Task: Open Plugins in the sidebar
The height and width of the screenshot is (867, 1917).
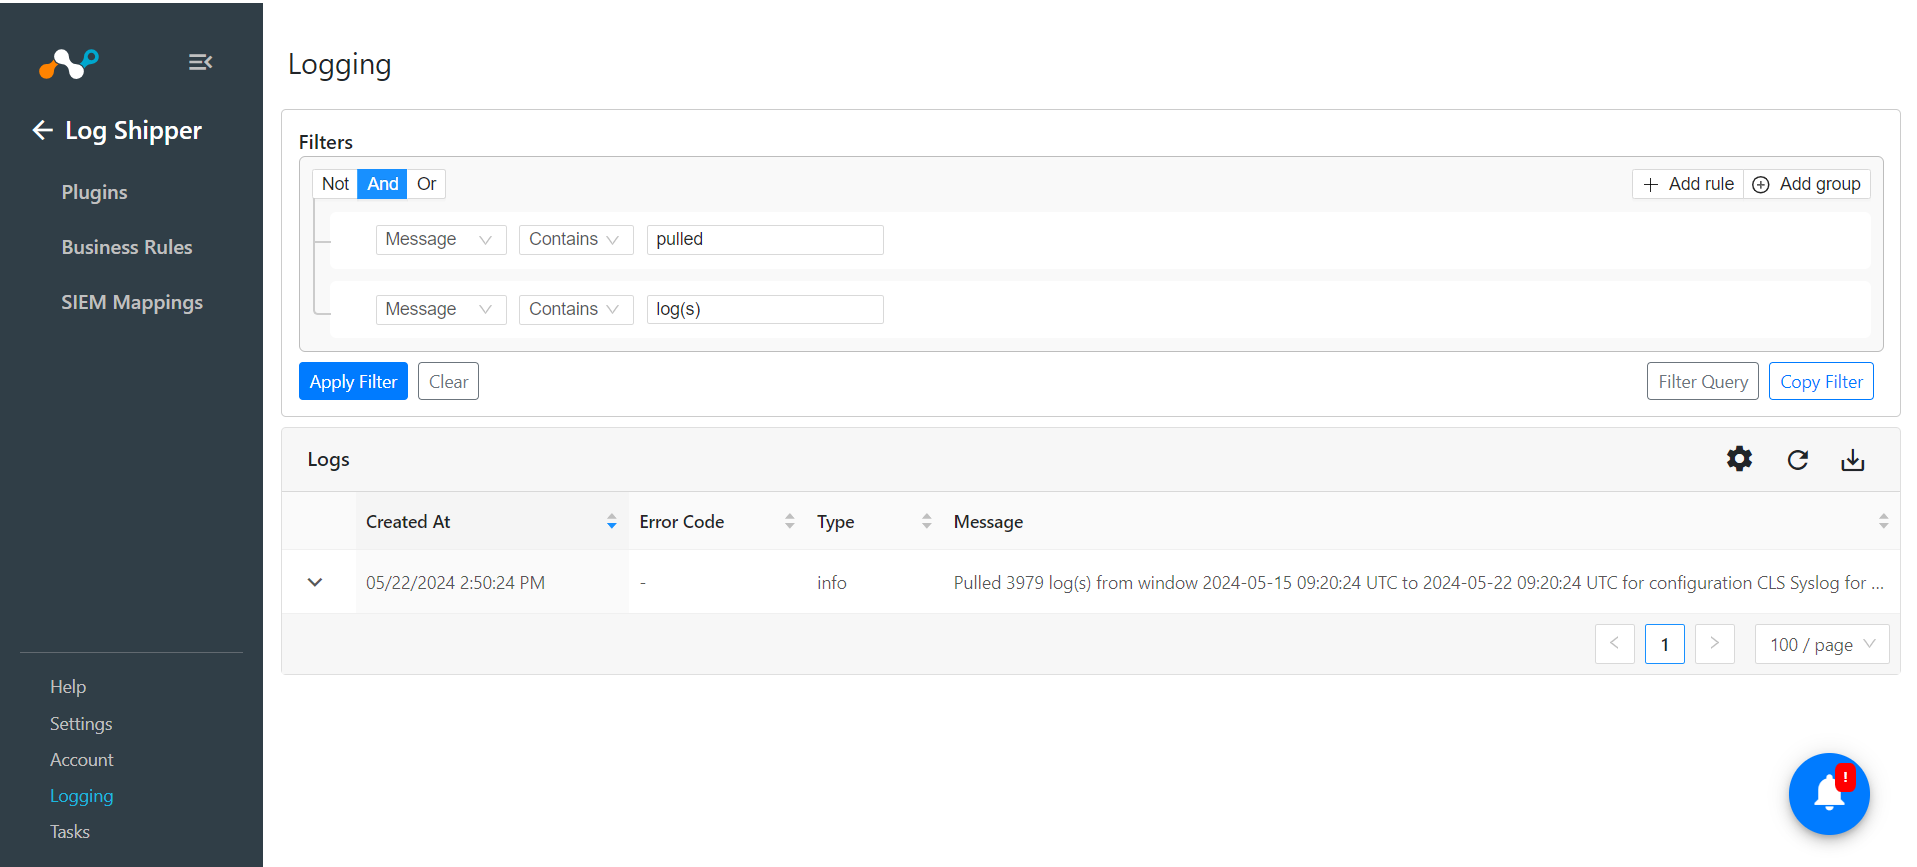Action: [x=94, y=192]
